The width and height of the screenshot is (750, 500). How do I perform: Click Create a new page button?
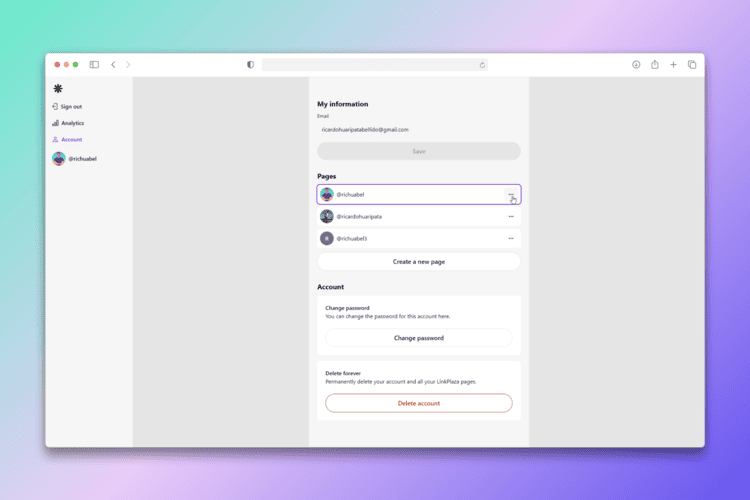click(x=419, y=262)
